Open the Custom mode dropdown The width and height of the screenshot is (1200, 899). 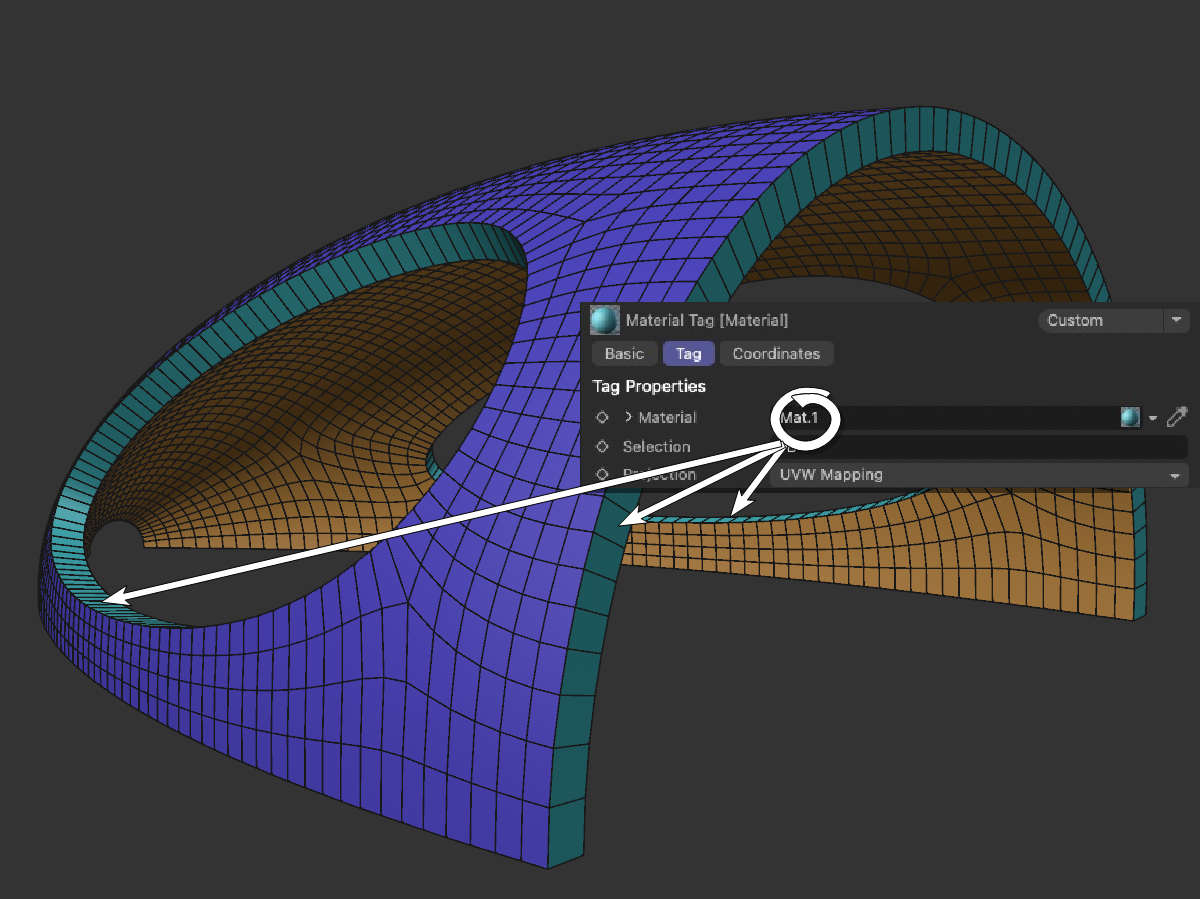pyautogui.click(x=1113, y=321)
